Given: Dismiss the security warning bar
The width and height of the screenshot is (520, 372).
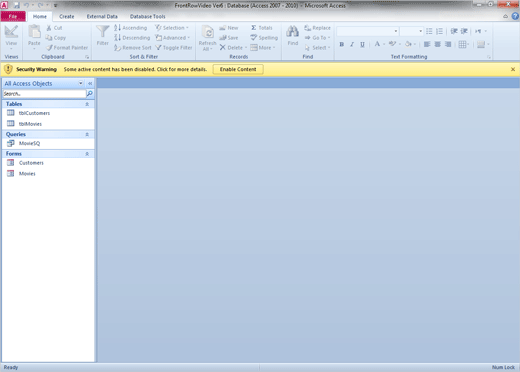Looking at the screenshot, I should [x=513, y=69].
